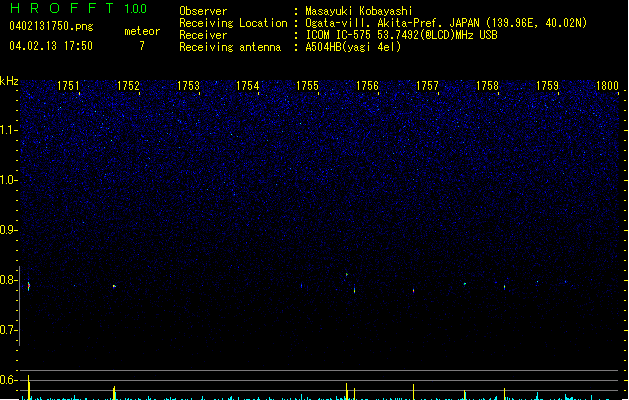
Task: Select the 1757 time marker
Action: click(x=428, y=87)
